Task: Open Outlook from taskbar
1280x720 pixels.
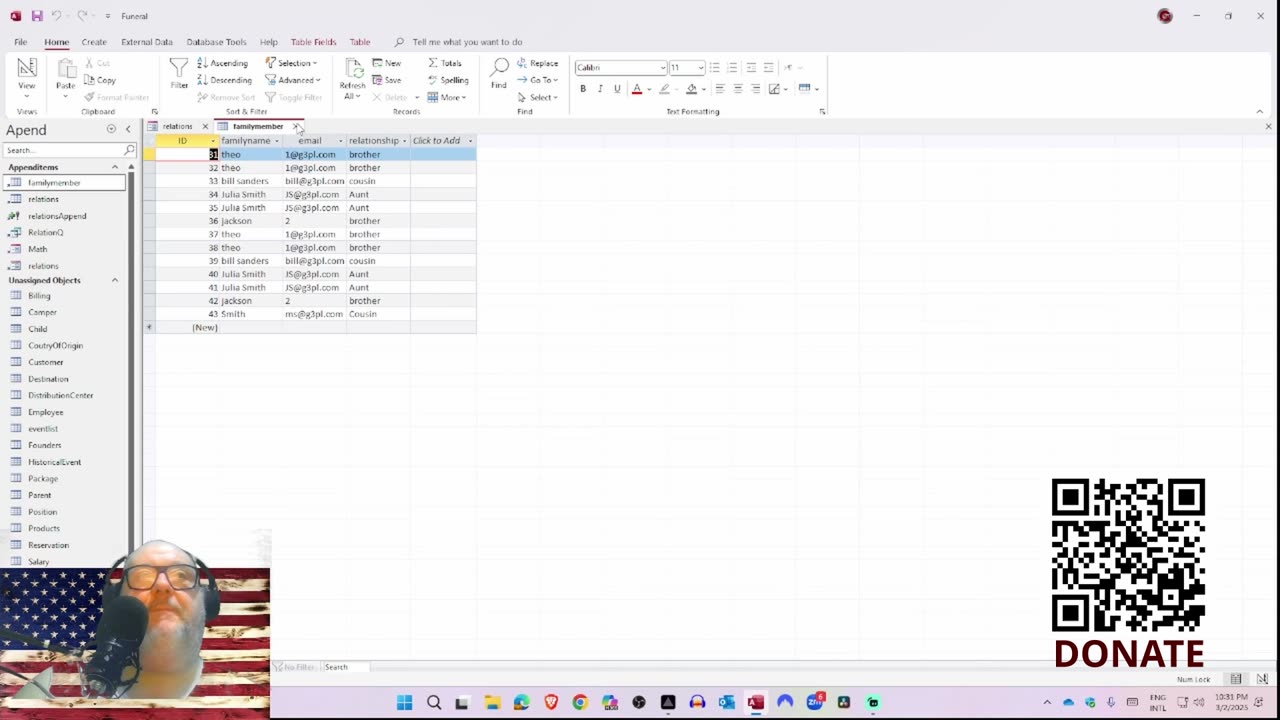Action: [x=726, y=703]
